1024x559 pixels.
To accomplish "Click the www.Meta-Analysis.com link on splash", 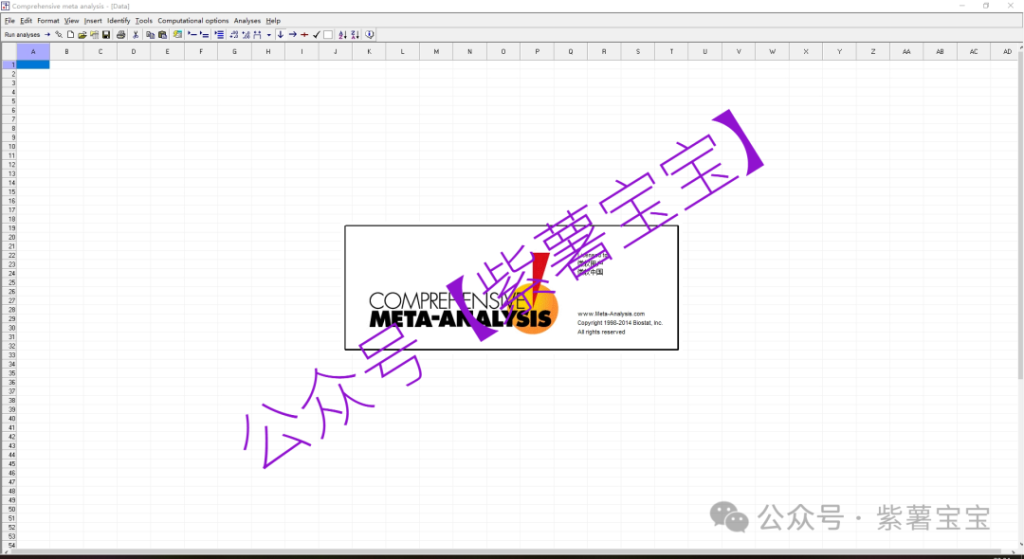I will click(x=611, y=314).
